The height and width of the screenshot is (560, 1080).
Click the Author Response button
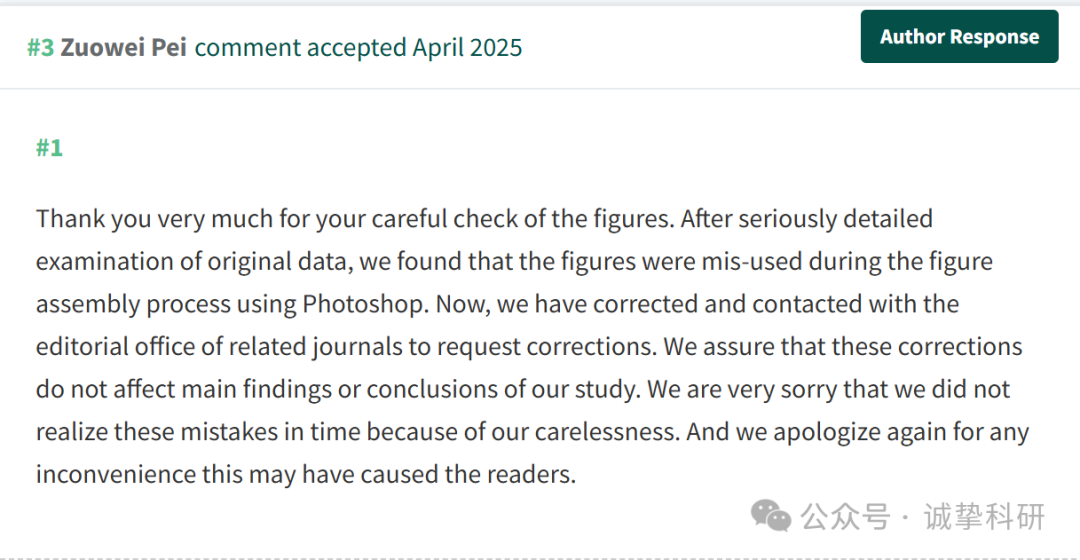(959, 37)
